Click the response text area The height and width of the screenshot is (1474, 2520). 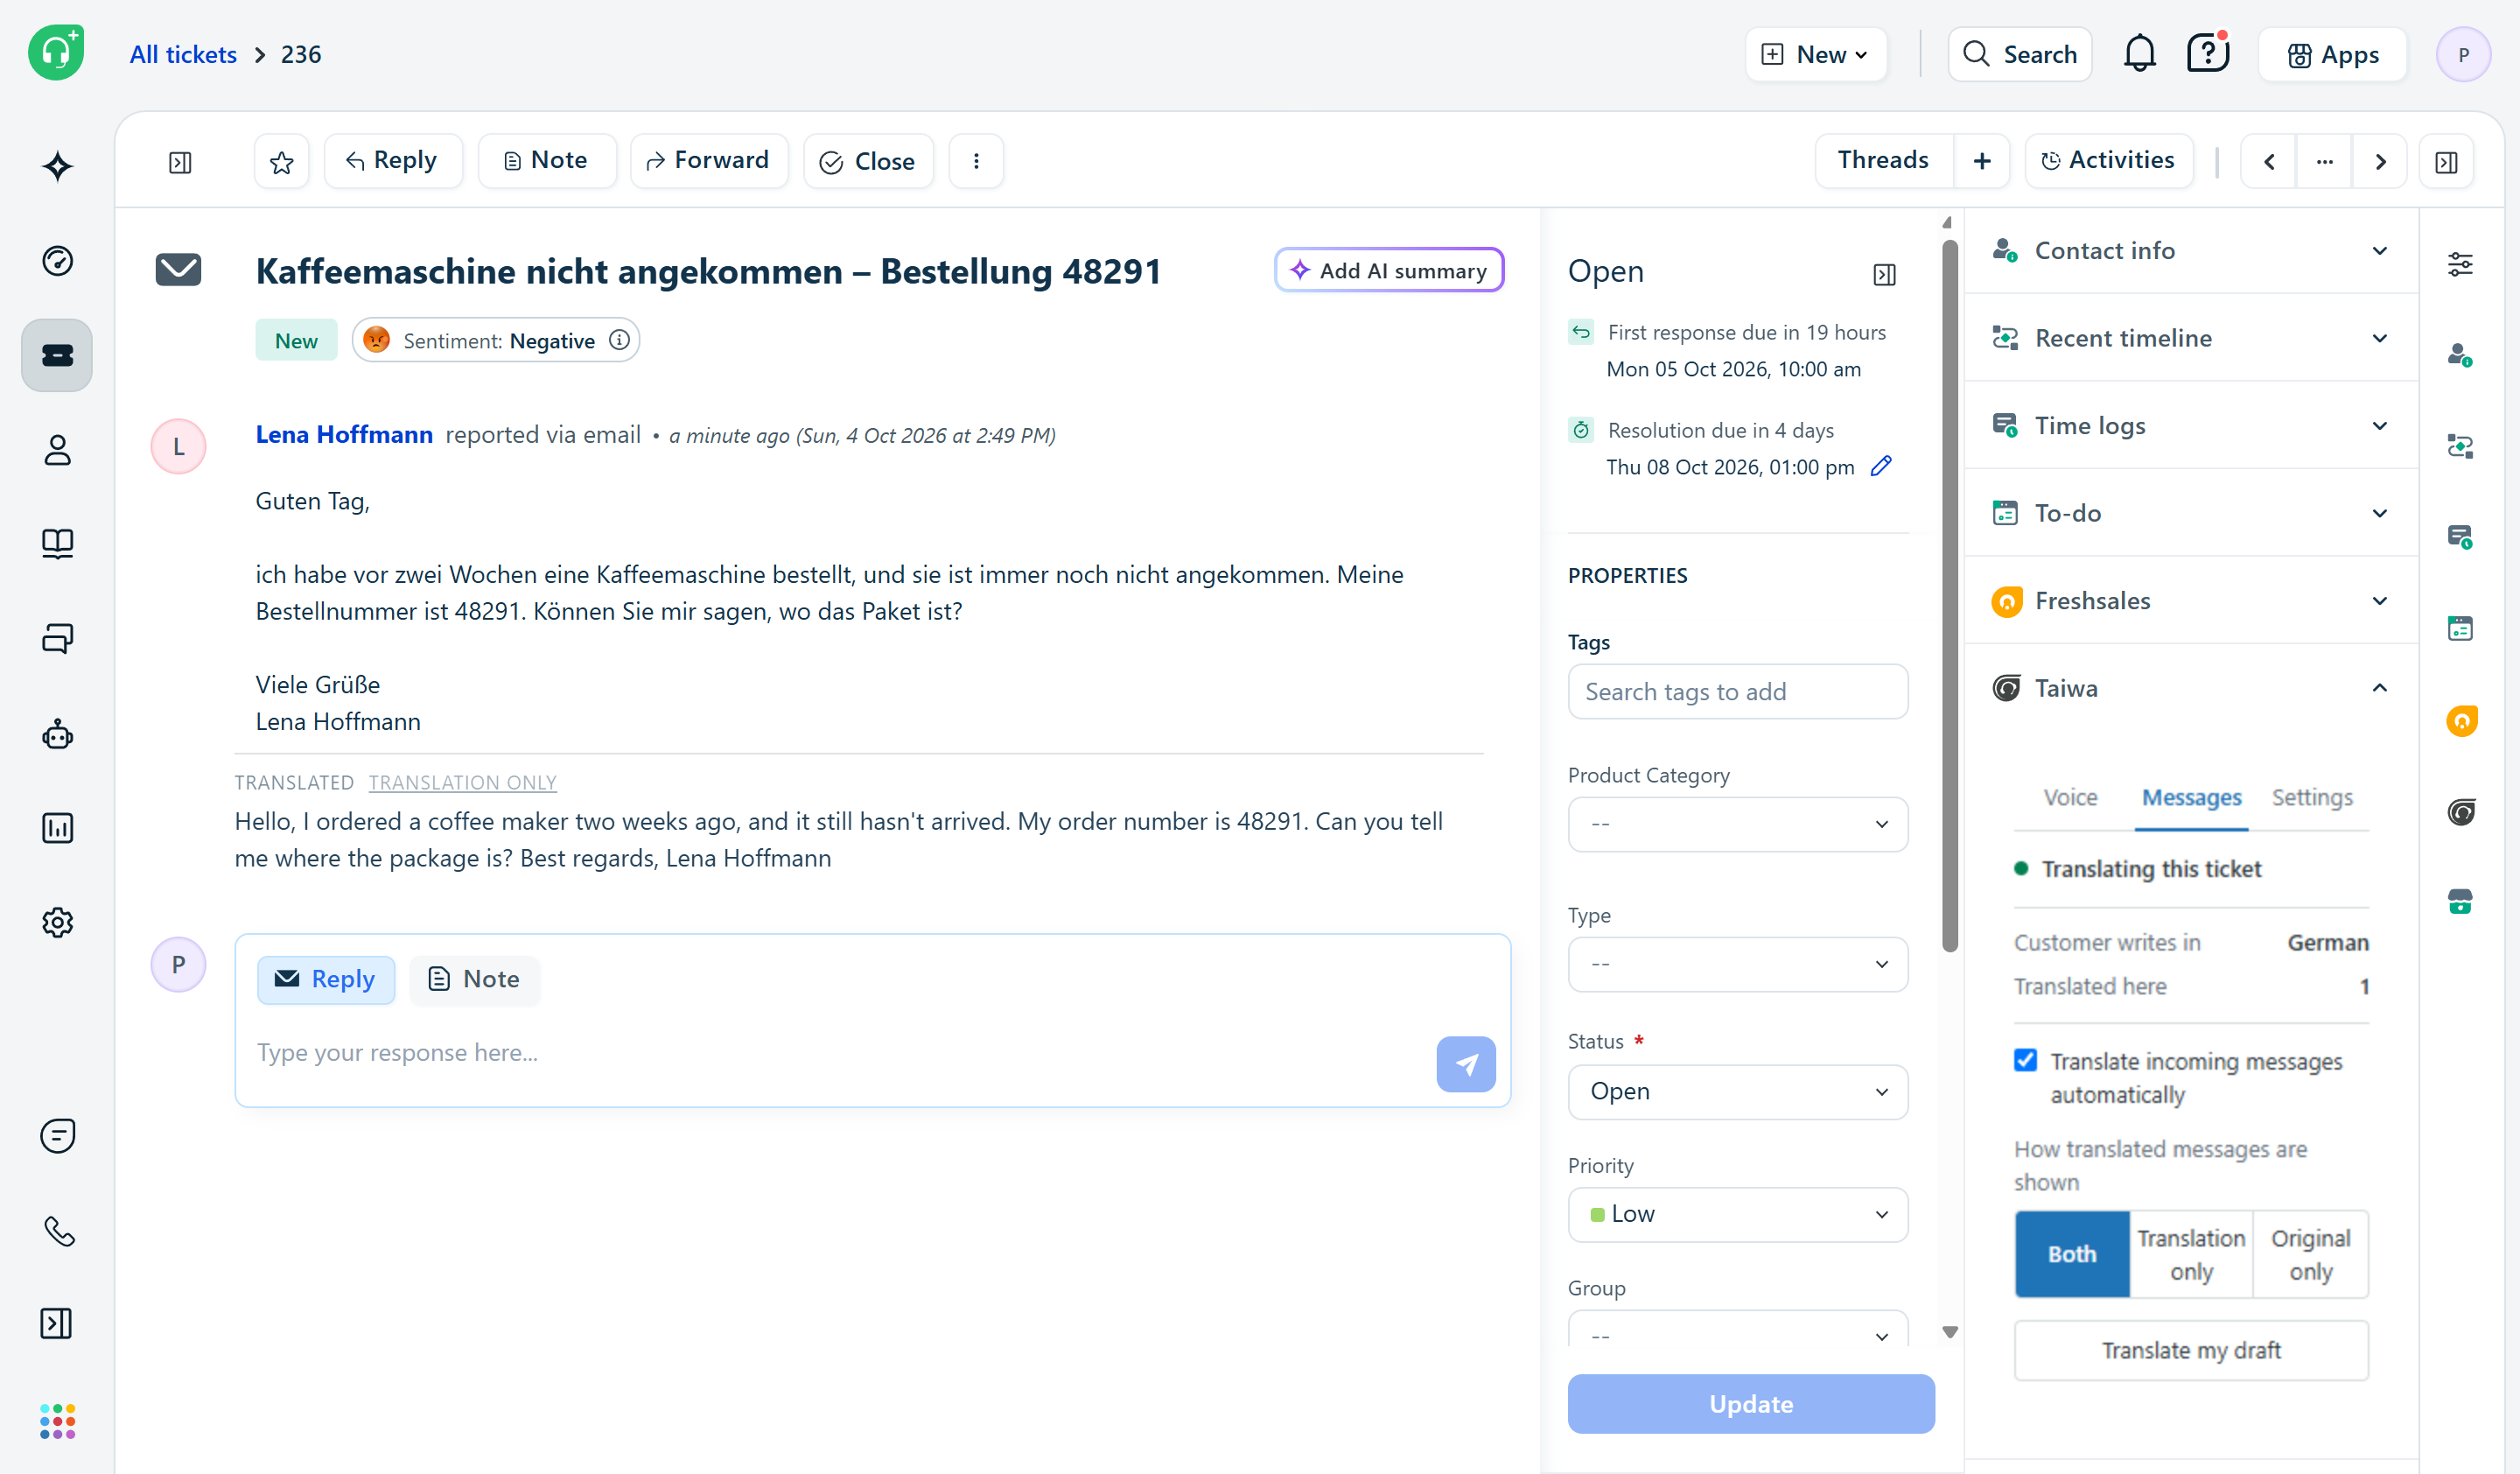pyautogui.click(x=840, y=1053)
